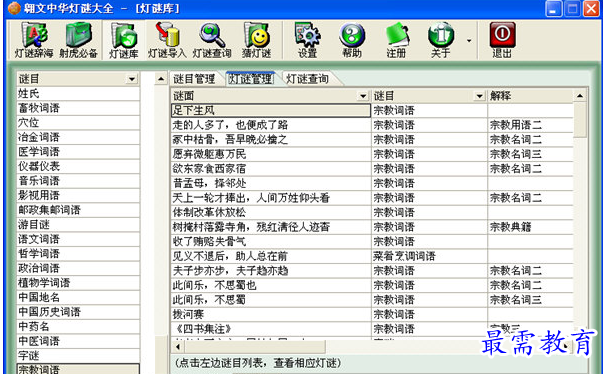Click the 退出 exit icon

tap(502, 40)
